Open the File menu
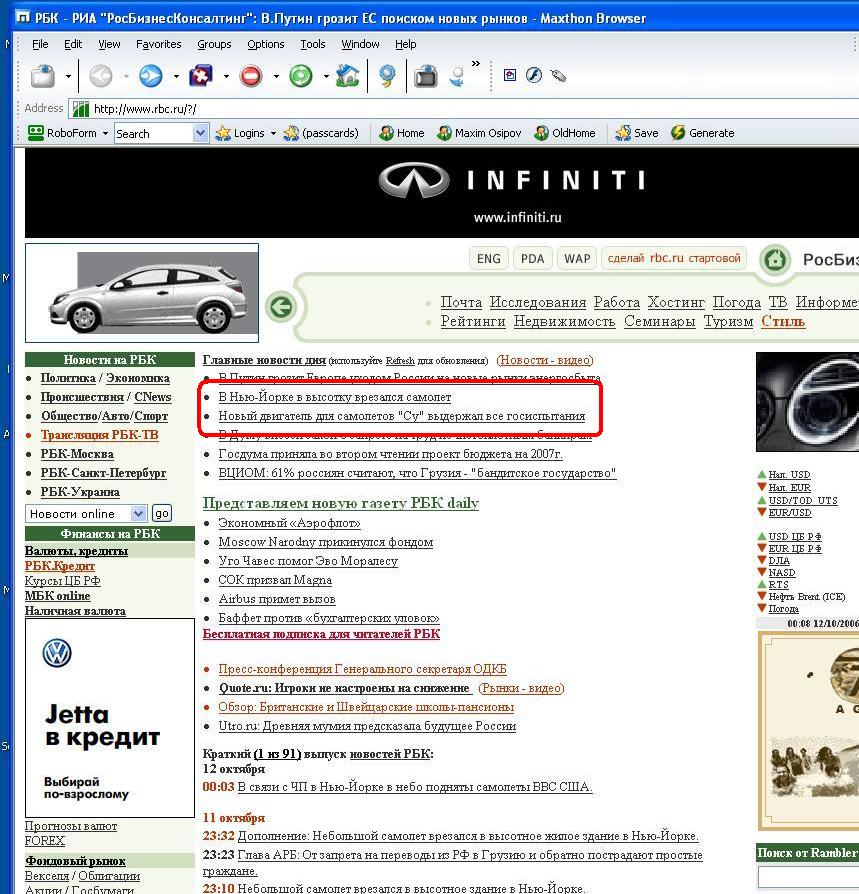Screen dimensions: 859x894 click(x=40, y=44)
